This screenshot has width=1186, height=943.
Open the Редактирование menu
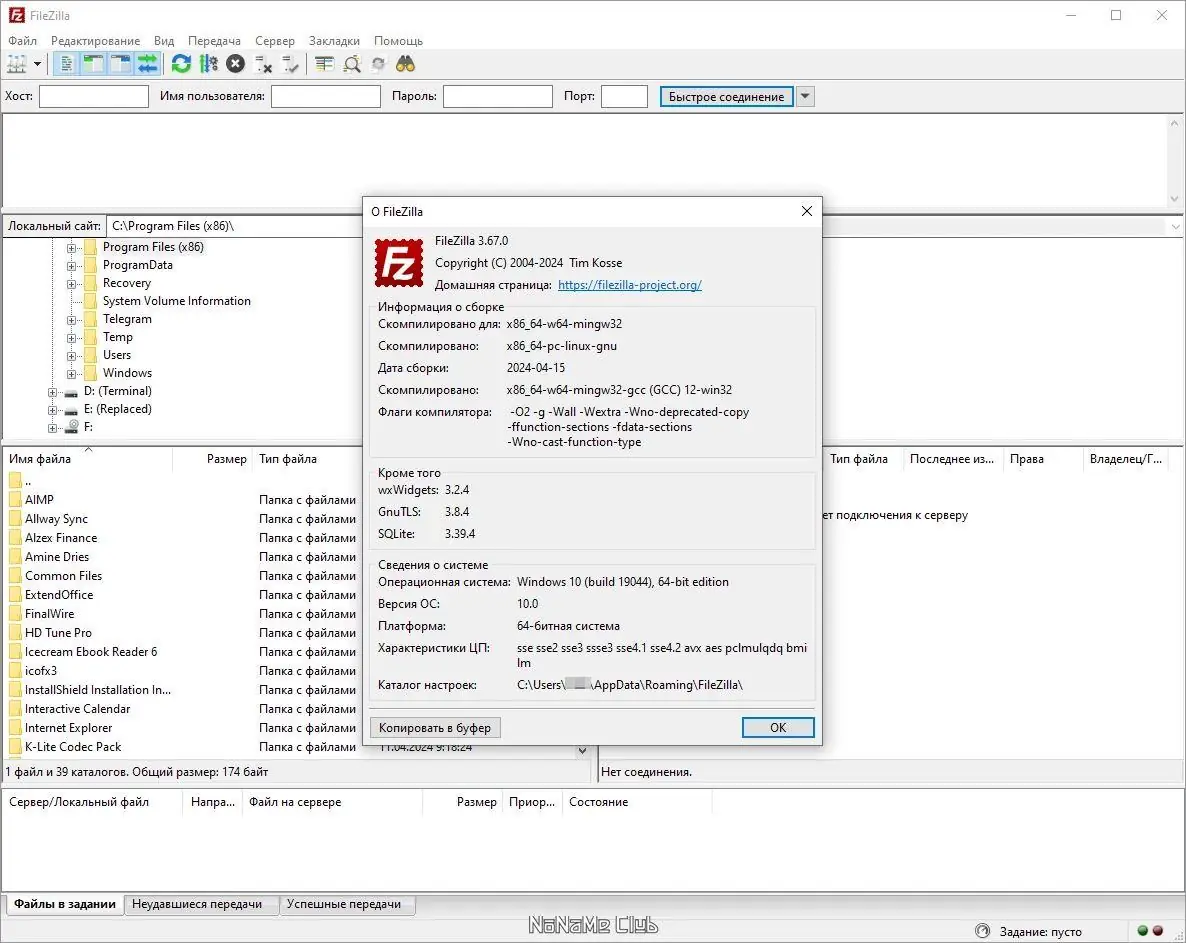95,41
